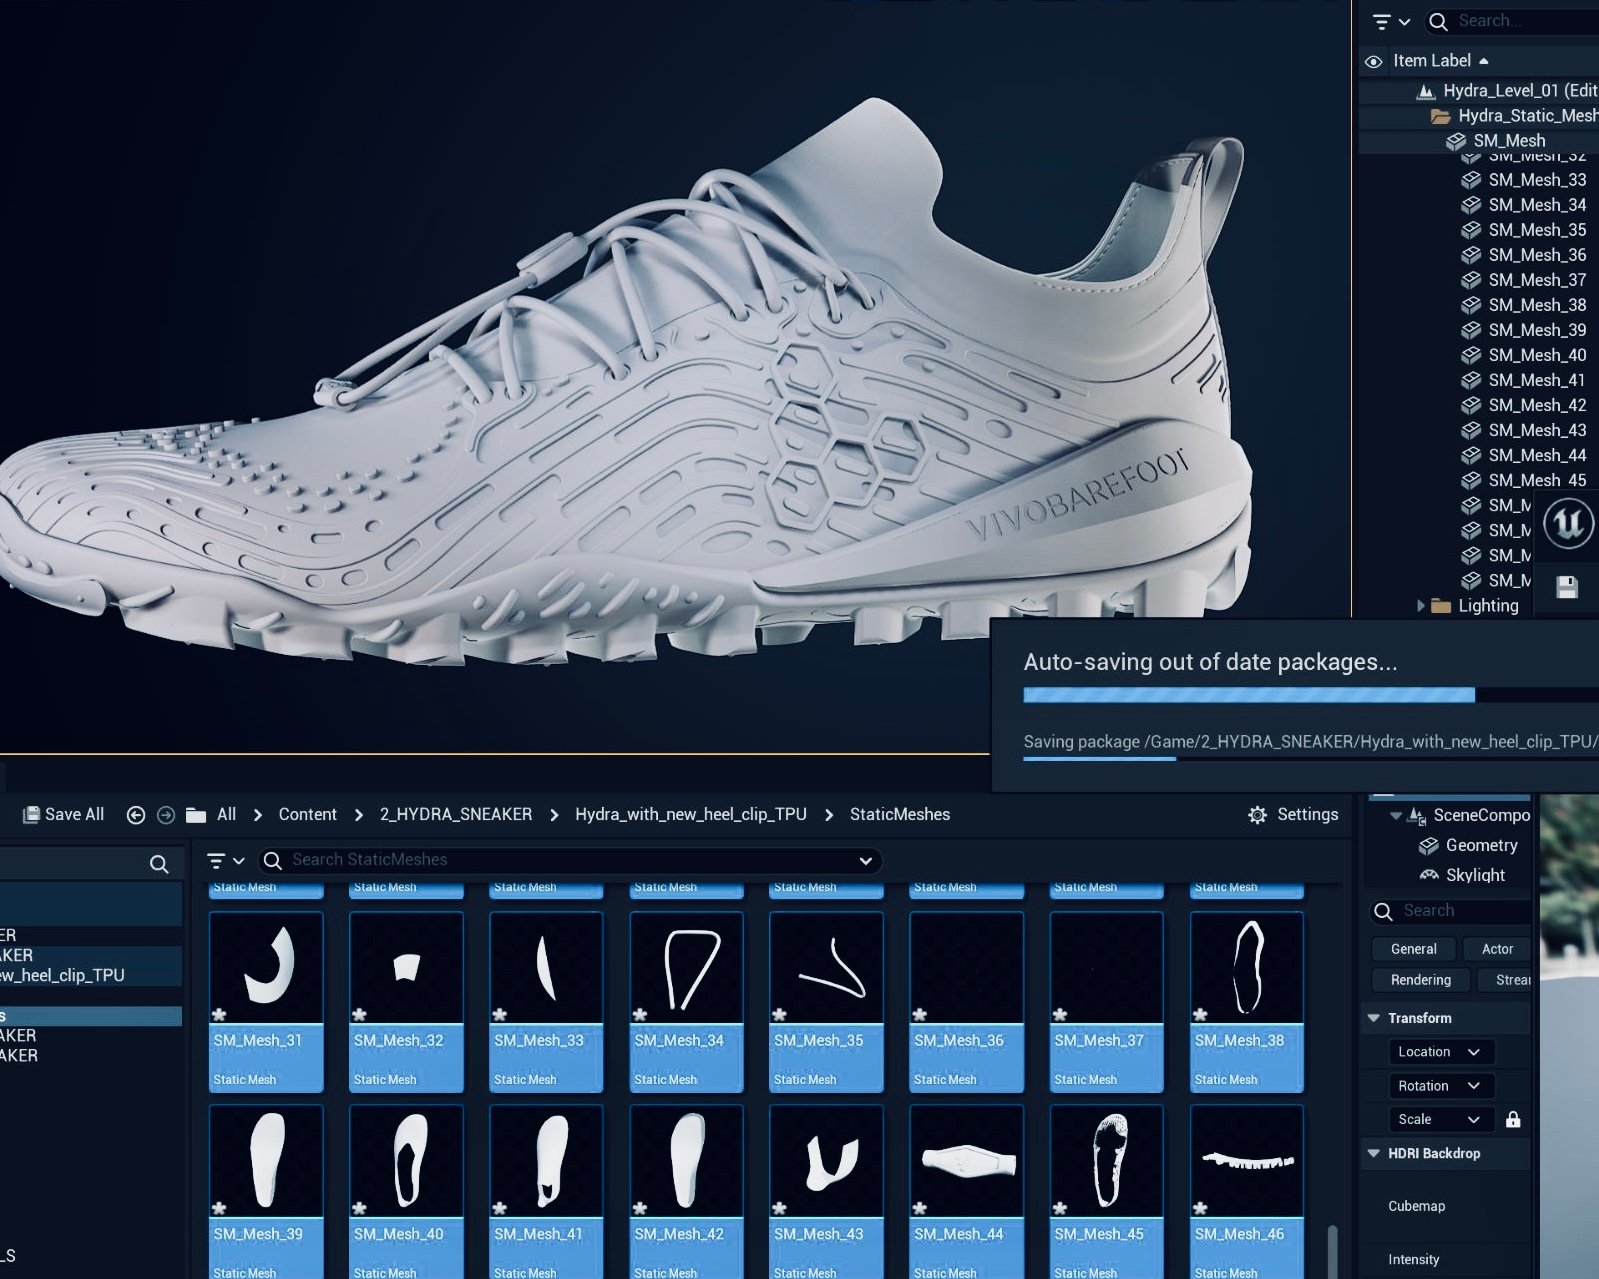Select the All breadcrumb
The width and height of the screenshot is (1599, 1279).
coord(227,814)
